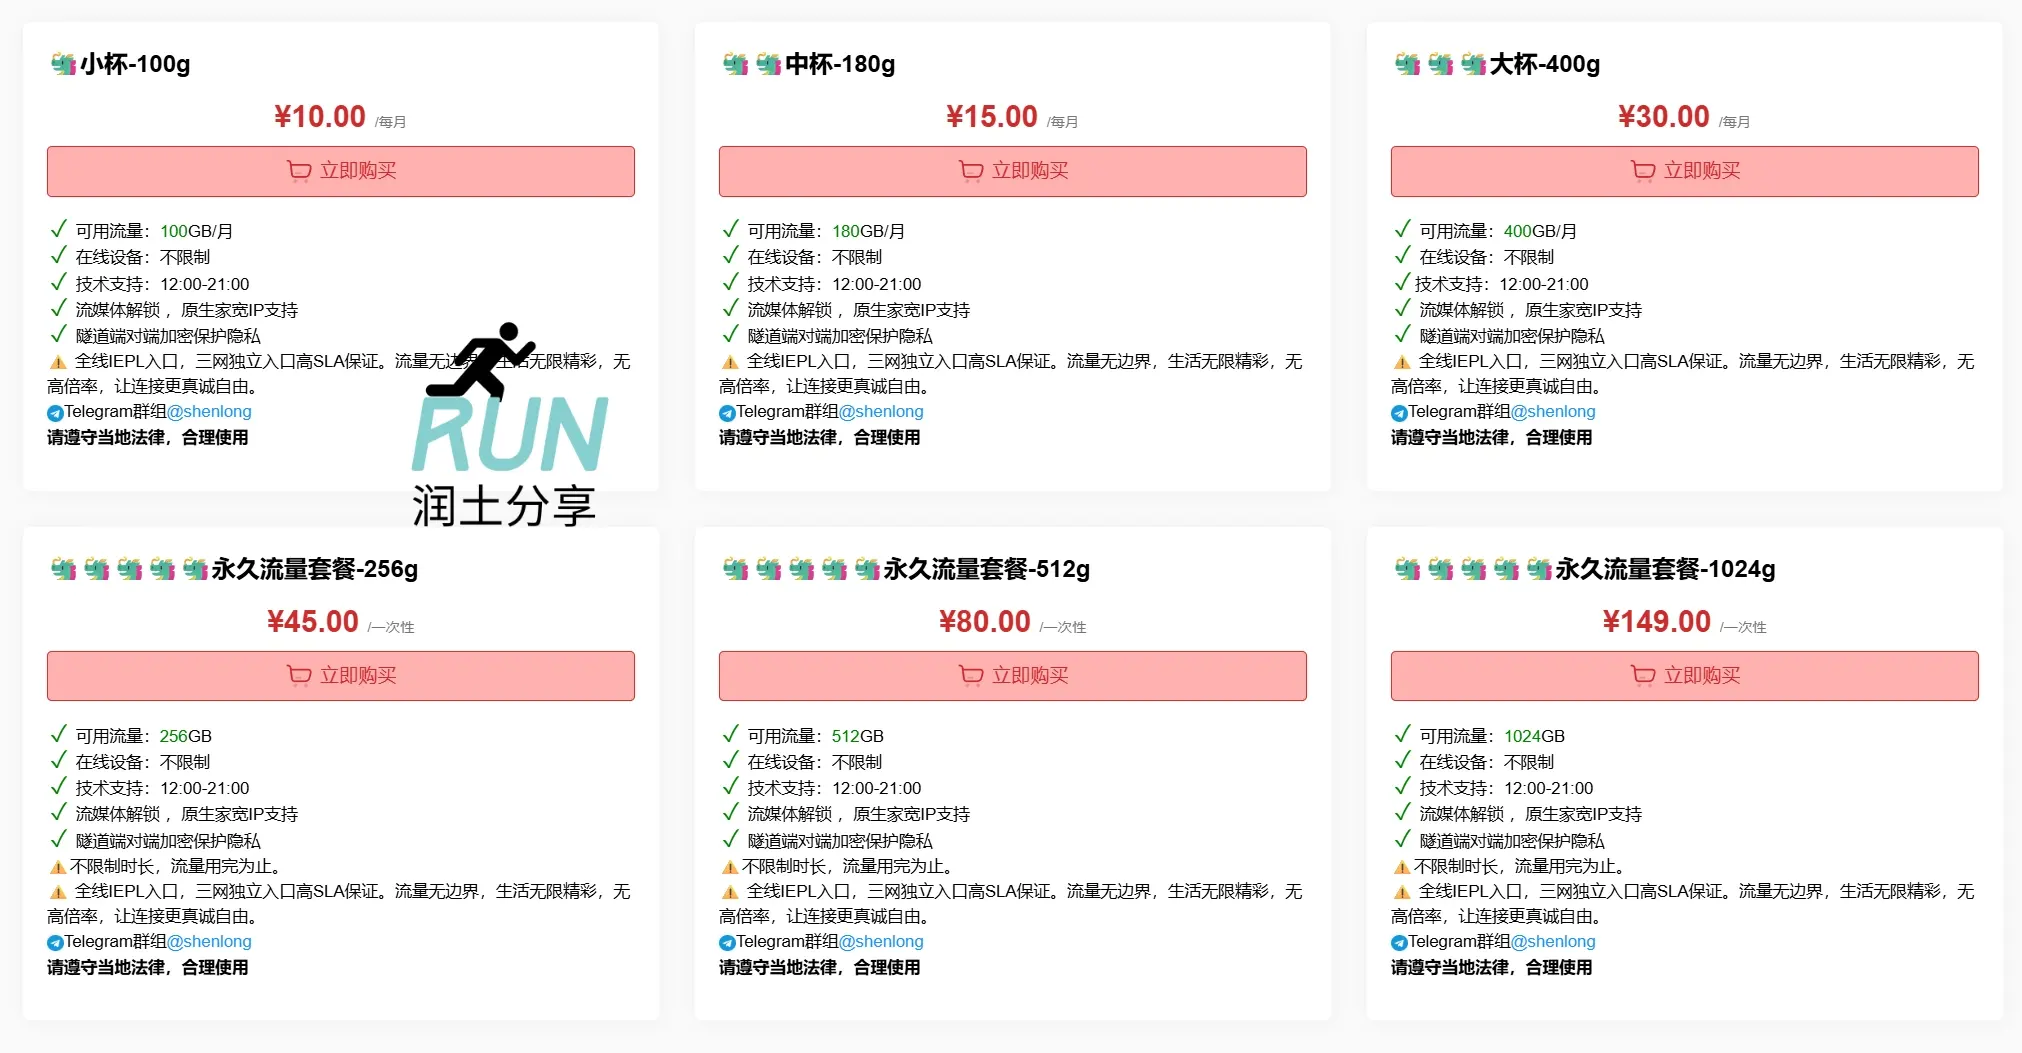Open @shenlong link in 永久流量套餐-256g card
The image size is (2022, 1053).
[x=209, y=942]
